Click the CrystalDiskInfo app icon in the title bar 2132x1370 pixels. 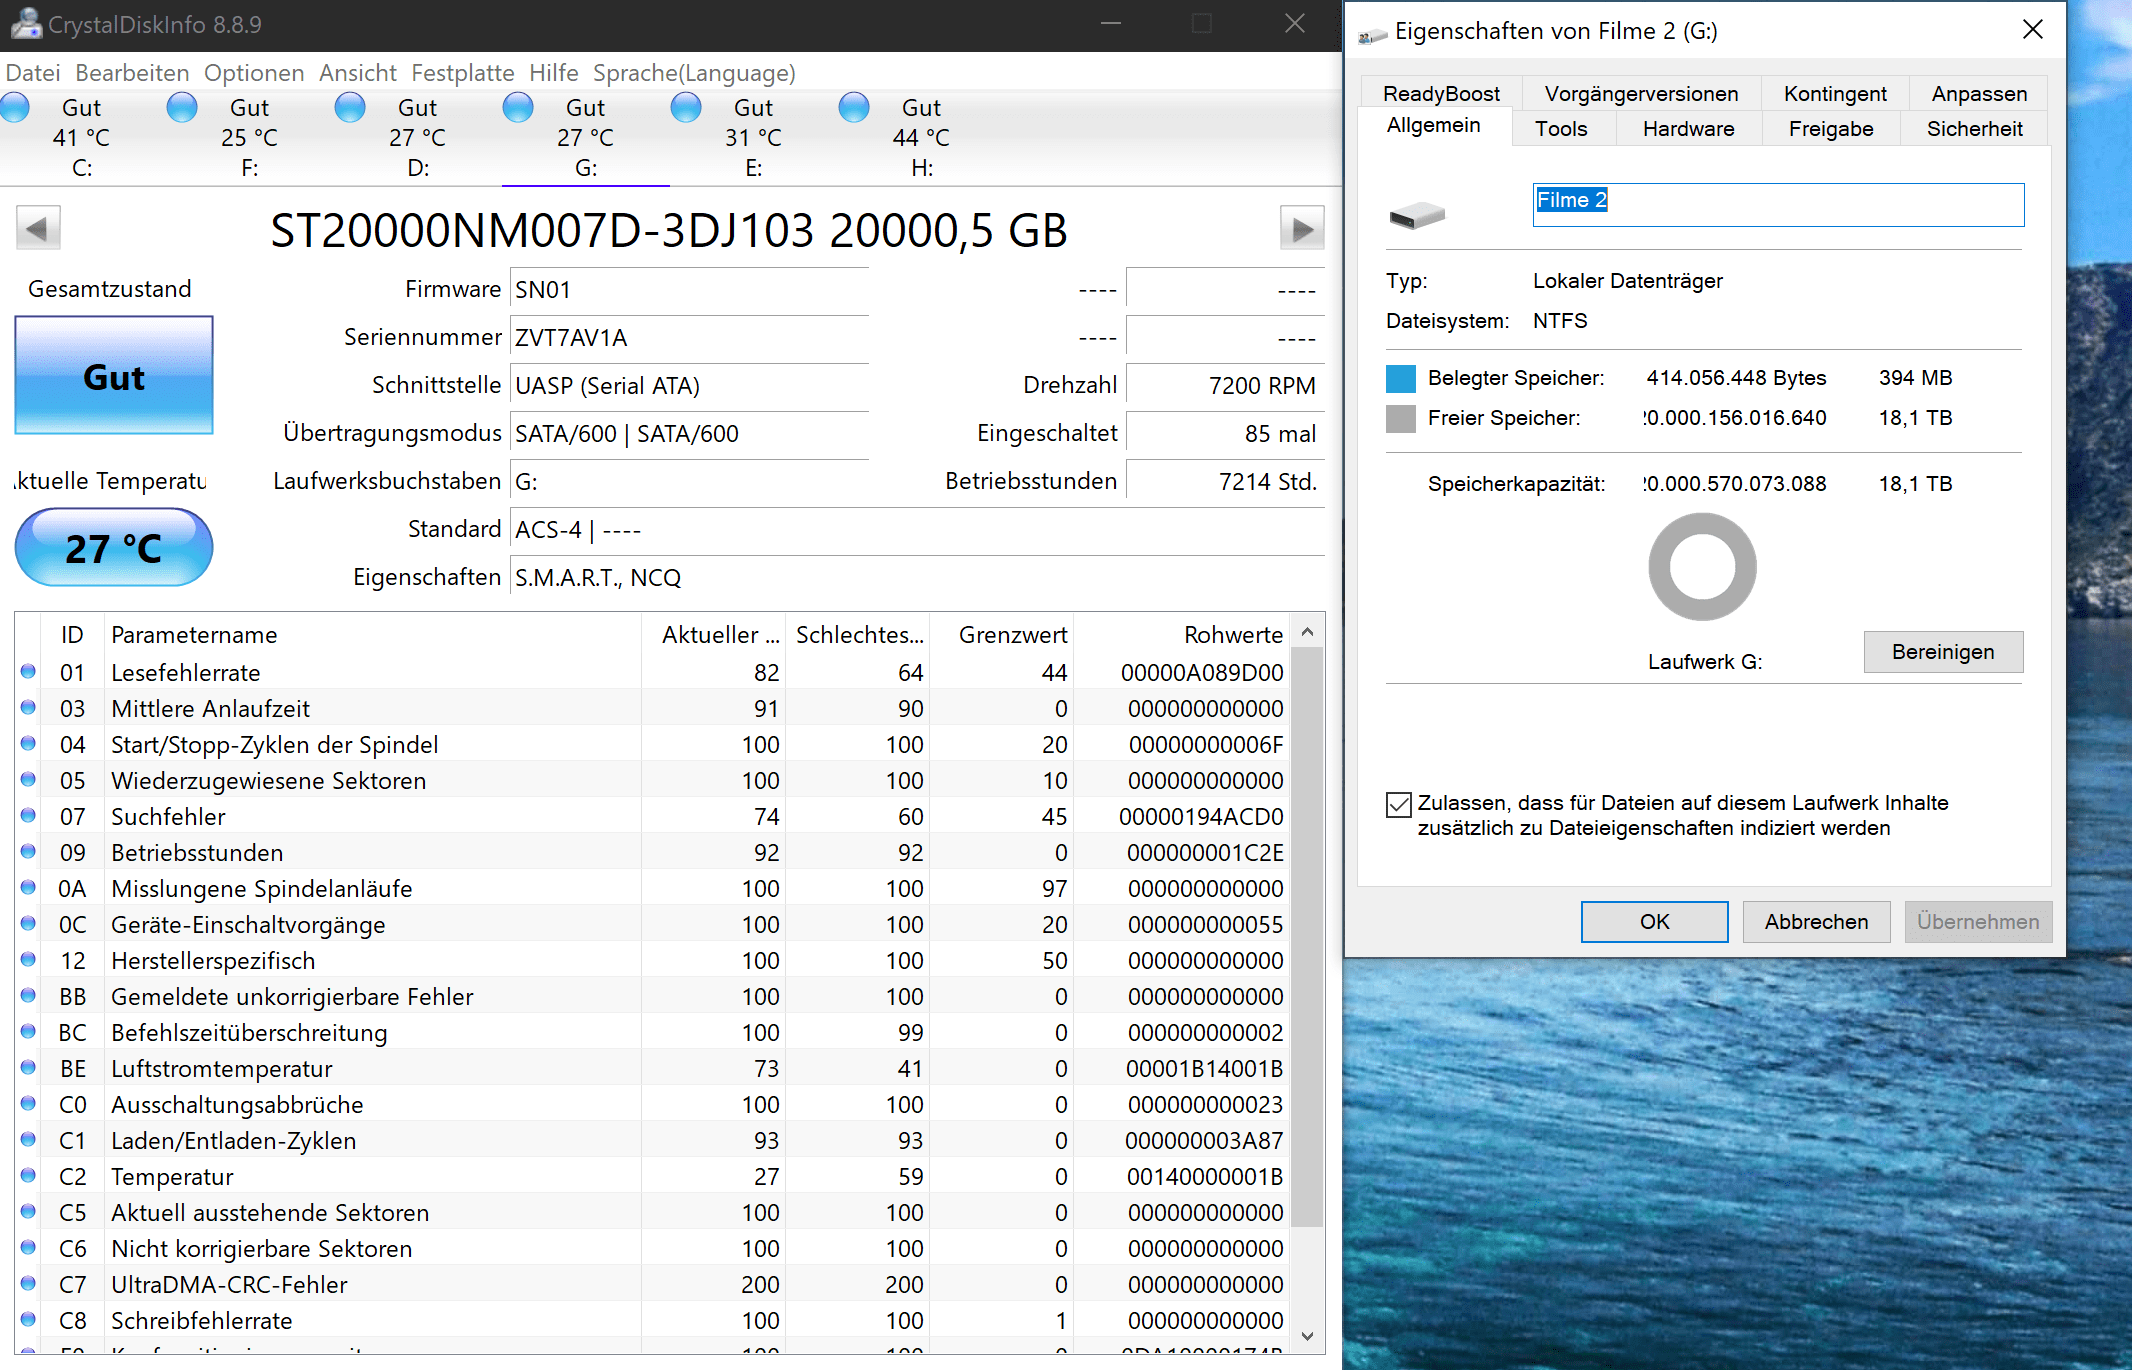point(25,24)
